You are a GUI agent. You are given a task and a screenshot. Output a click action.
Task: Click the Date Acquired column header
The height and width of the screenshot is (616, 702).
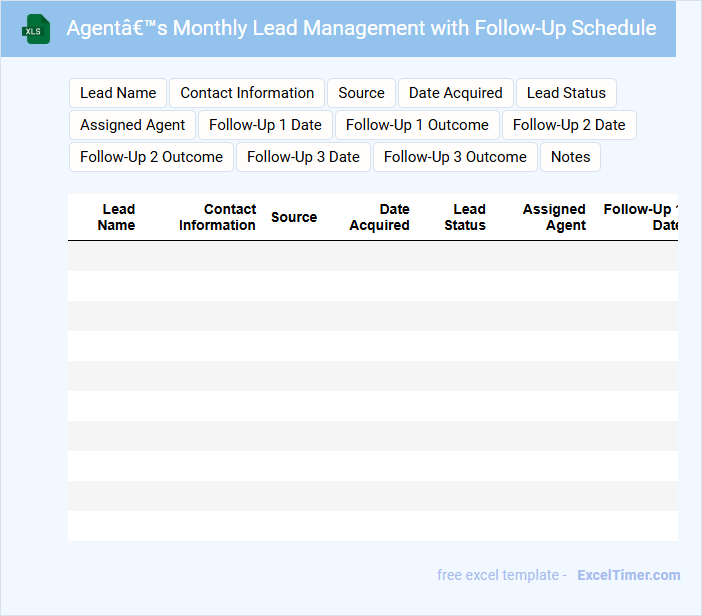click(x=380, y=217)
